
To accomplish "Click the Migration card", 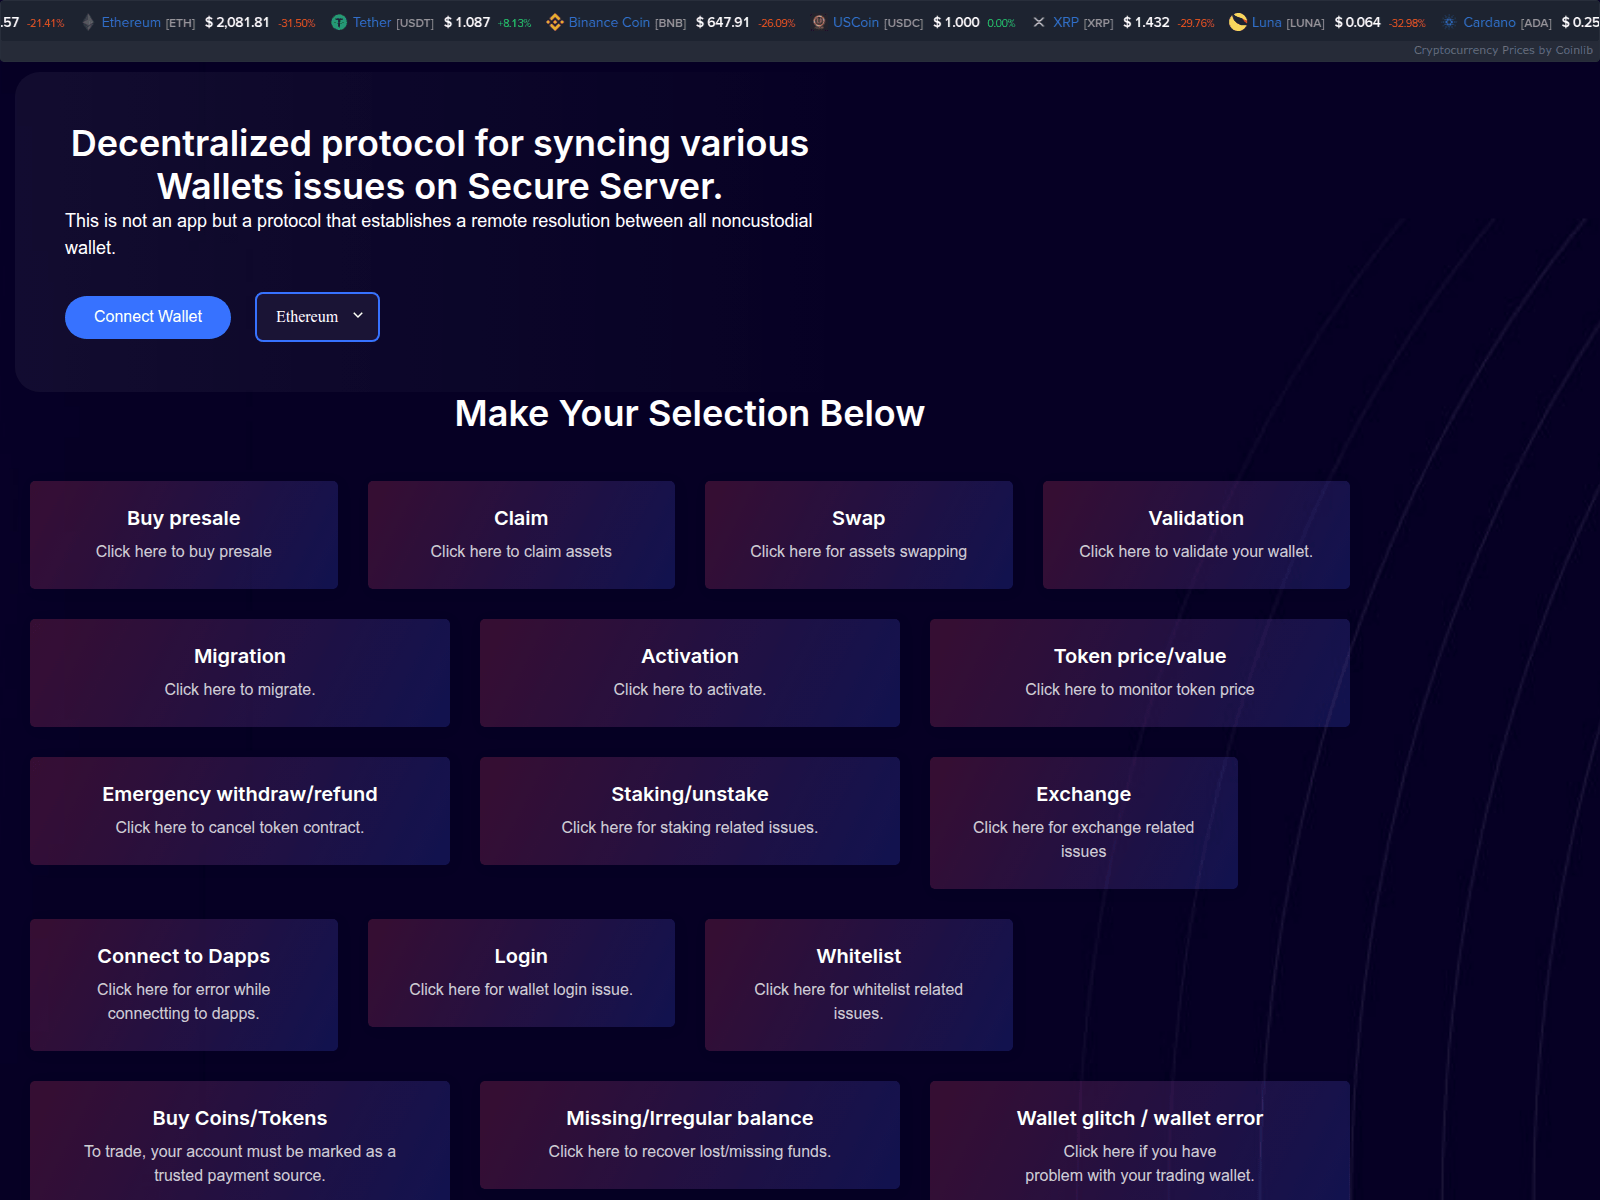I will coord(240,672).
